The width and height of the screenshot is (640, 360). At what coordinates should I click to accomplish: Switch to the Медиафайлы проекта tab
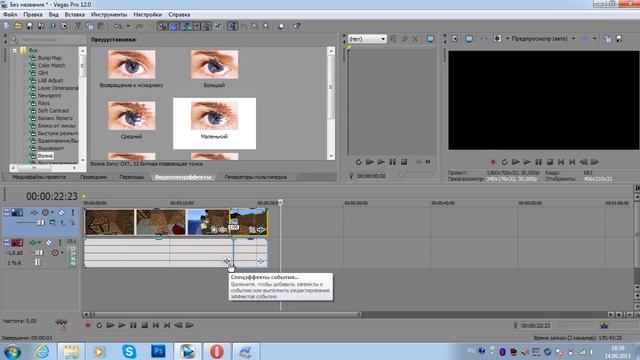coord(39,177)
